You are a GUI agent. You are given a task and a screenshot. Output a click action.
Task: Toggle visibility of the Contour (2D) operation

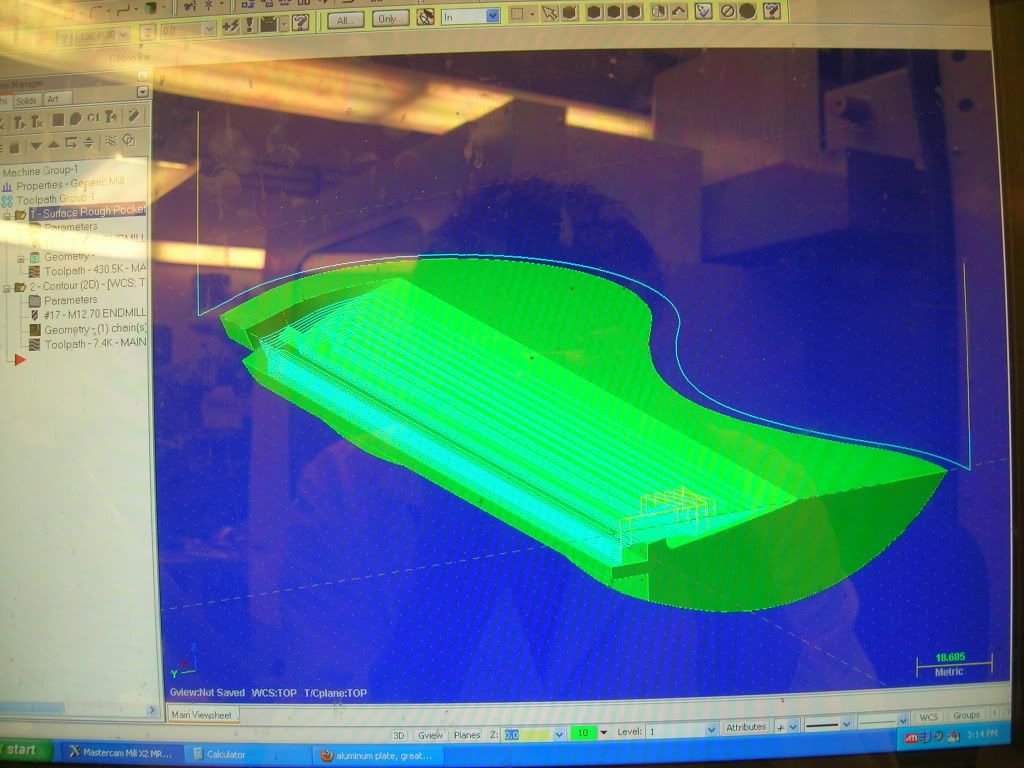pyautogui.click(x=20, y=286)
